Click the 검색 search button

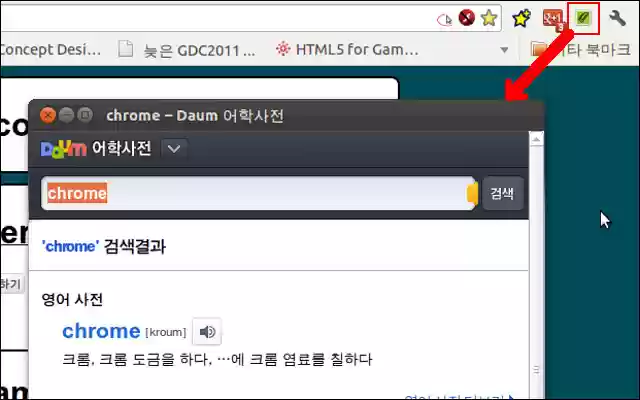click(x=502, y=193)
